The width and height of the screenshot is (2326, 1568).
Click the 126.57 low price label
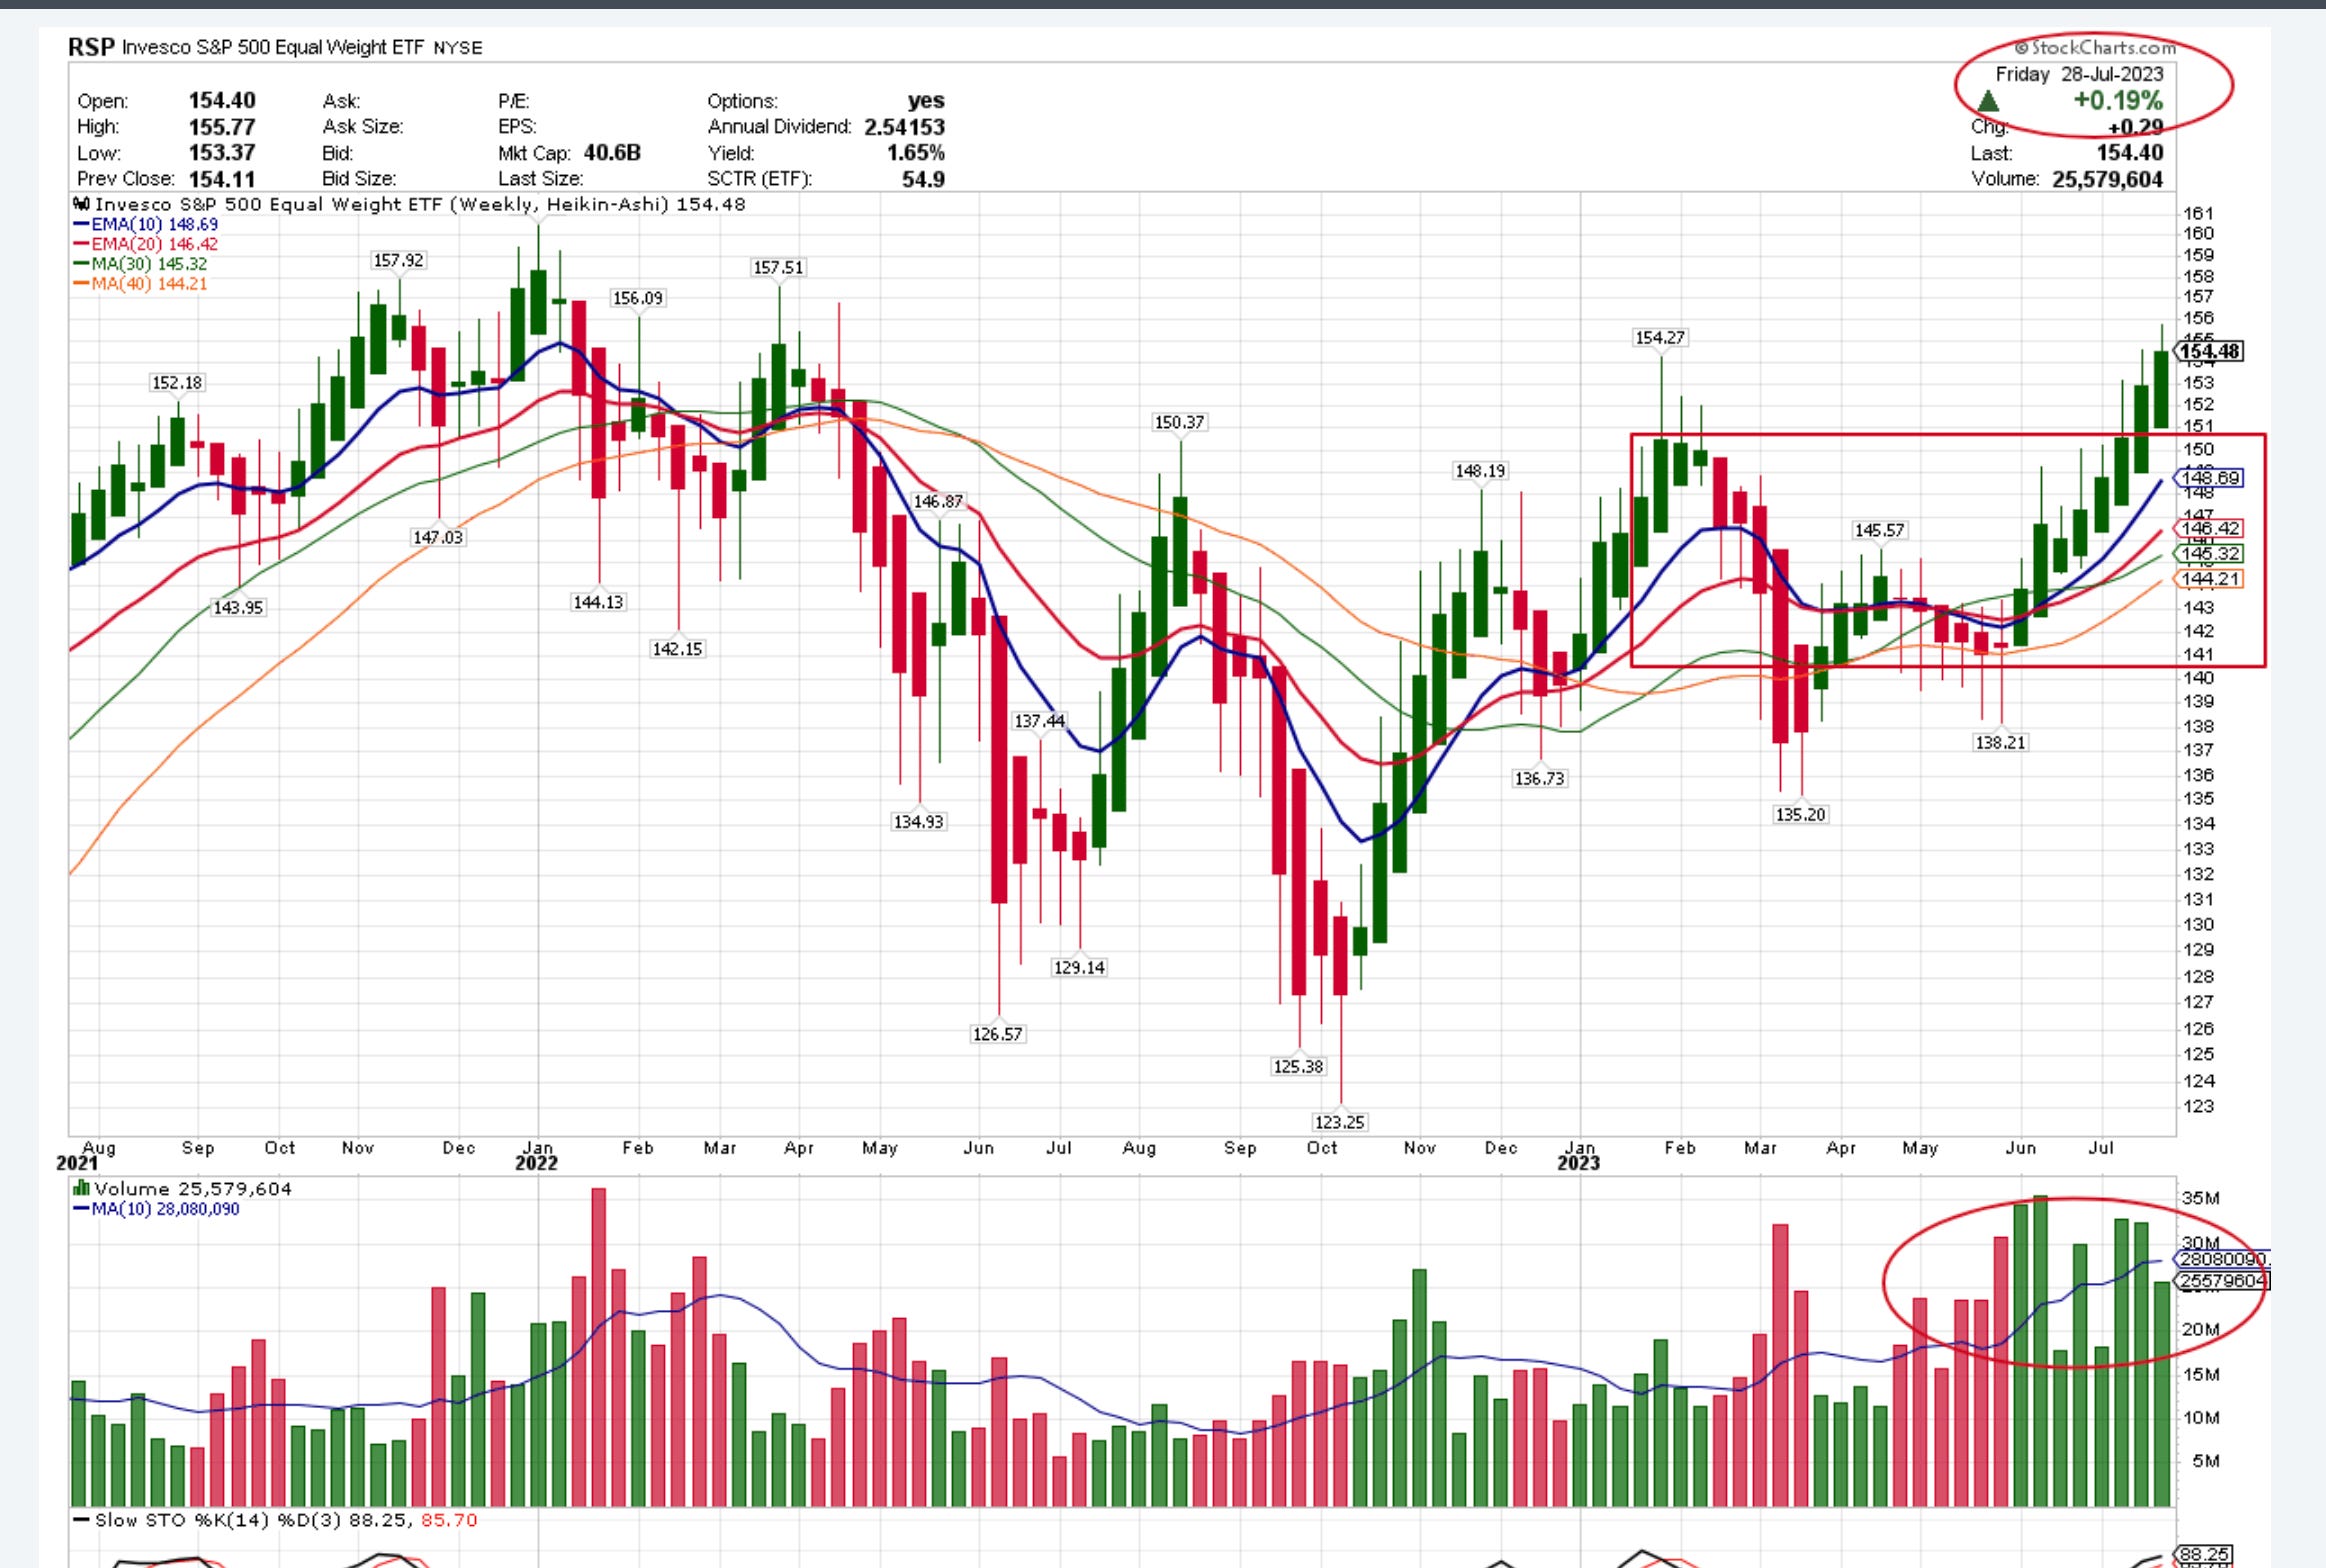click(998, 1034)
